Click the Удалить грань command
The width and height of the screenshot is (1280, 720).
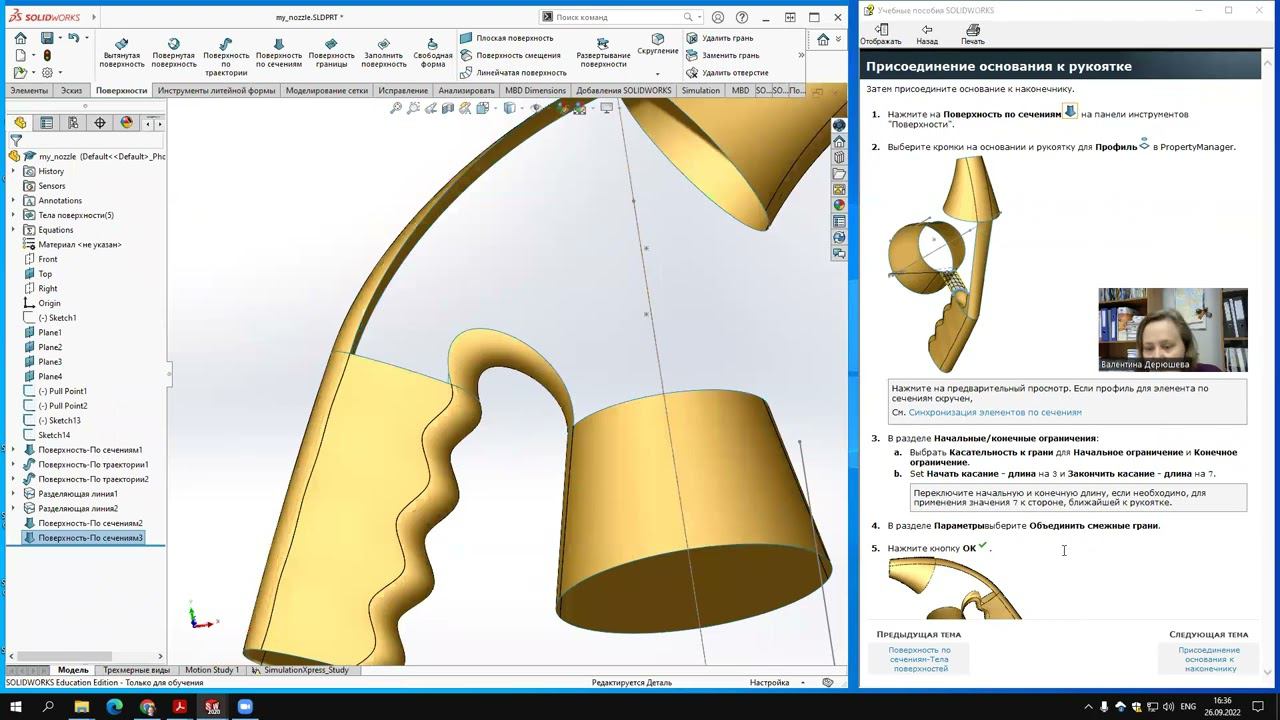click(720, 38)
